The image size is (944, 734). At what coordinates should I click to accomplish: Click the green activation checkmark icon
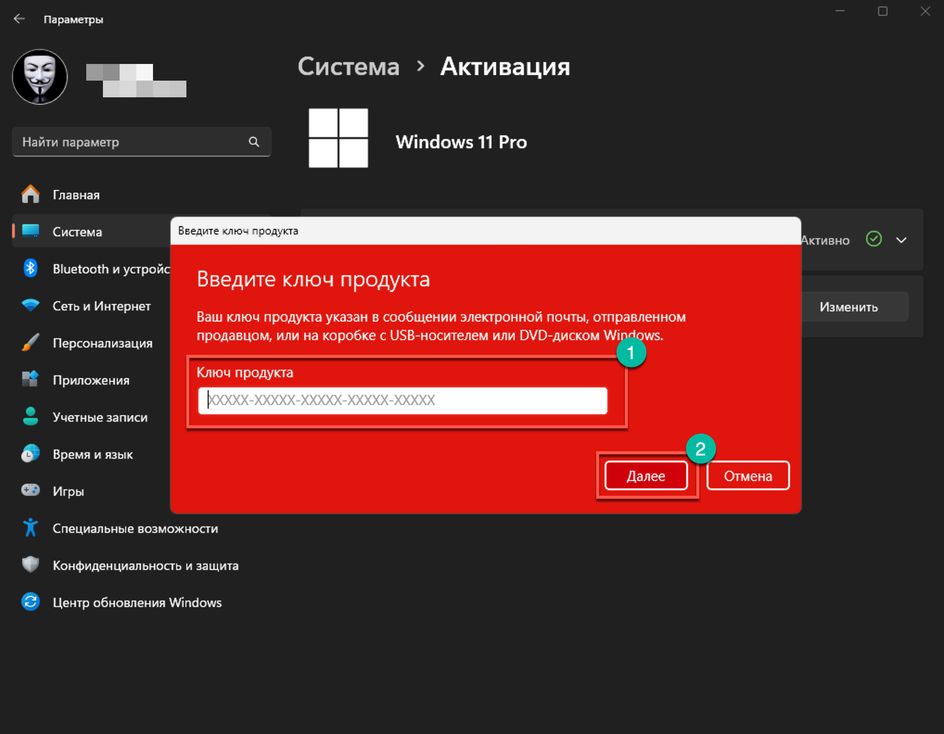[x=874, y=239]
